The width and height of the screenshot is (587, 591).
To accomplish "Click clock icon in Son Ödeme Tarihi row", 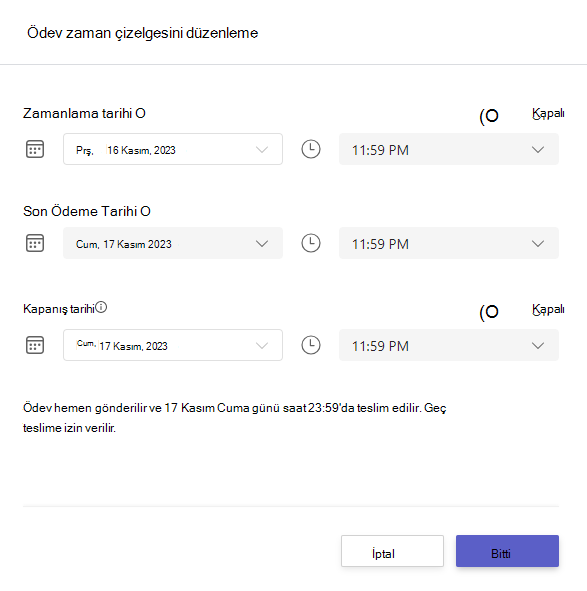I will 311,243.
